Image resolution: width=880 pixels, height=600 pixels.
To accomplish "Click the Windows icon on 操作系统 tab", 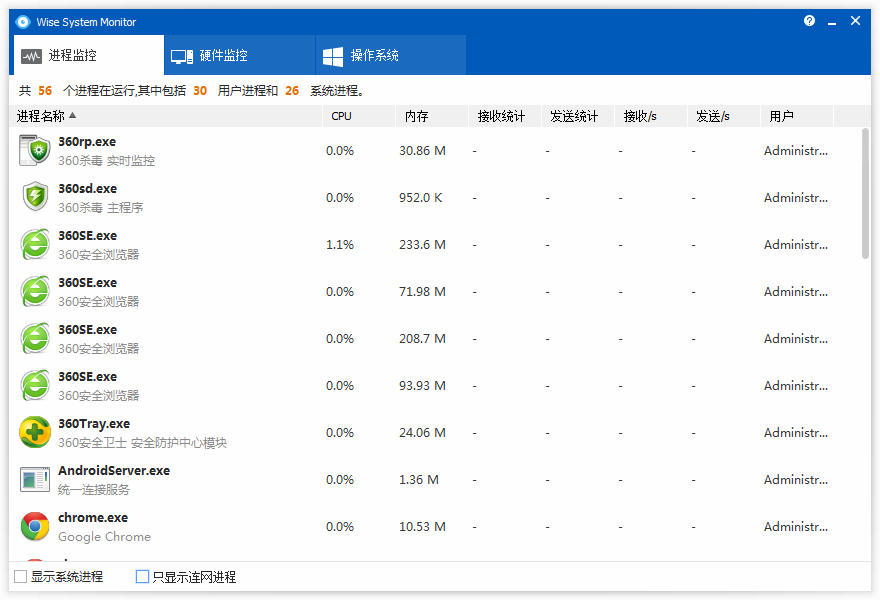I will (334, 54).
